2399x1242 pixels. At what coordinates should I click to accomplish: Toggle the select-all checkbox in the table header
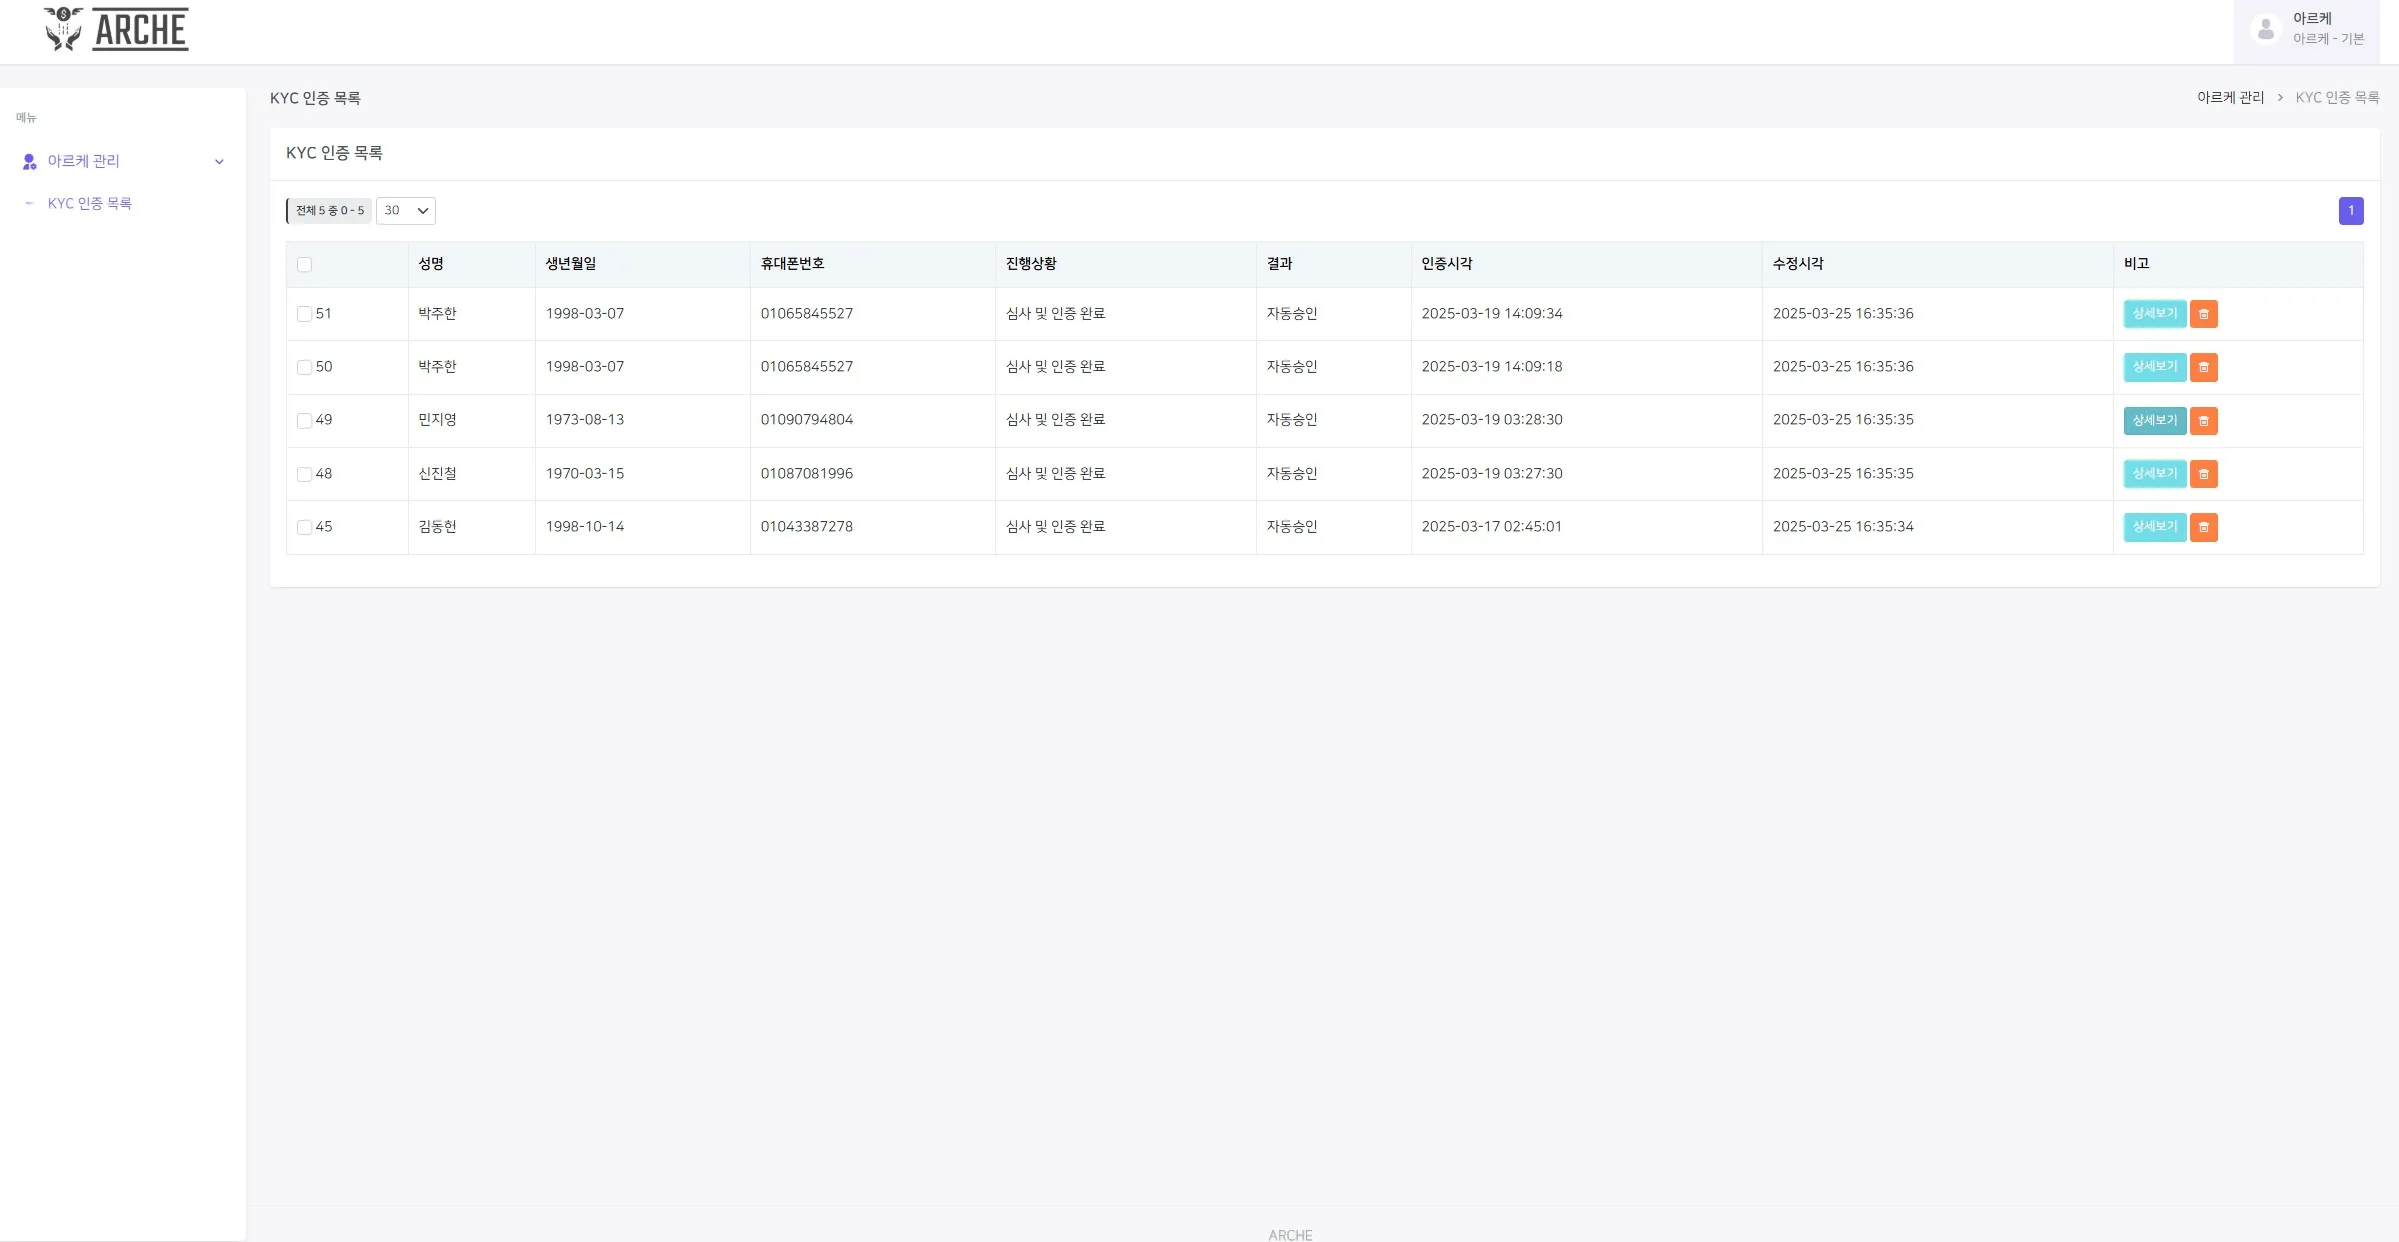(304, 264)
